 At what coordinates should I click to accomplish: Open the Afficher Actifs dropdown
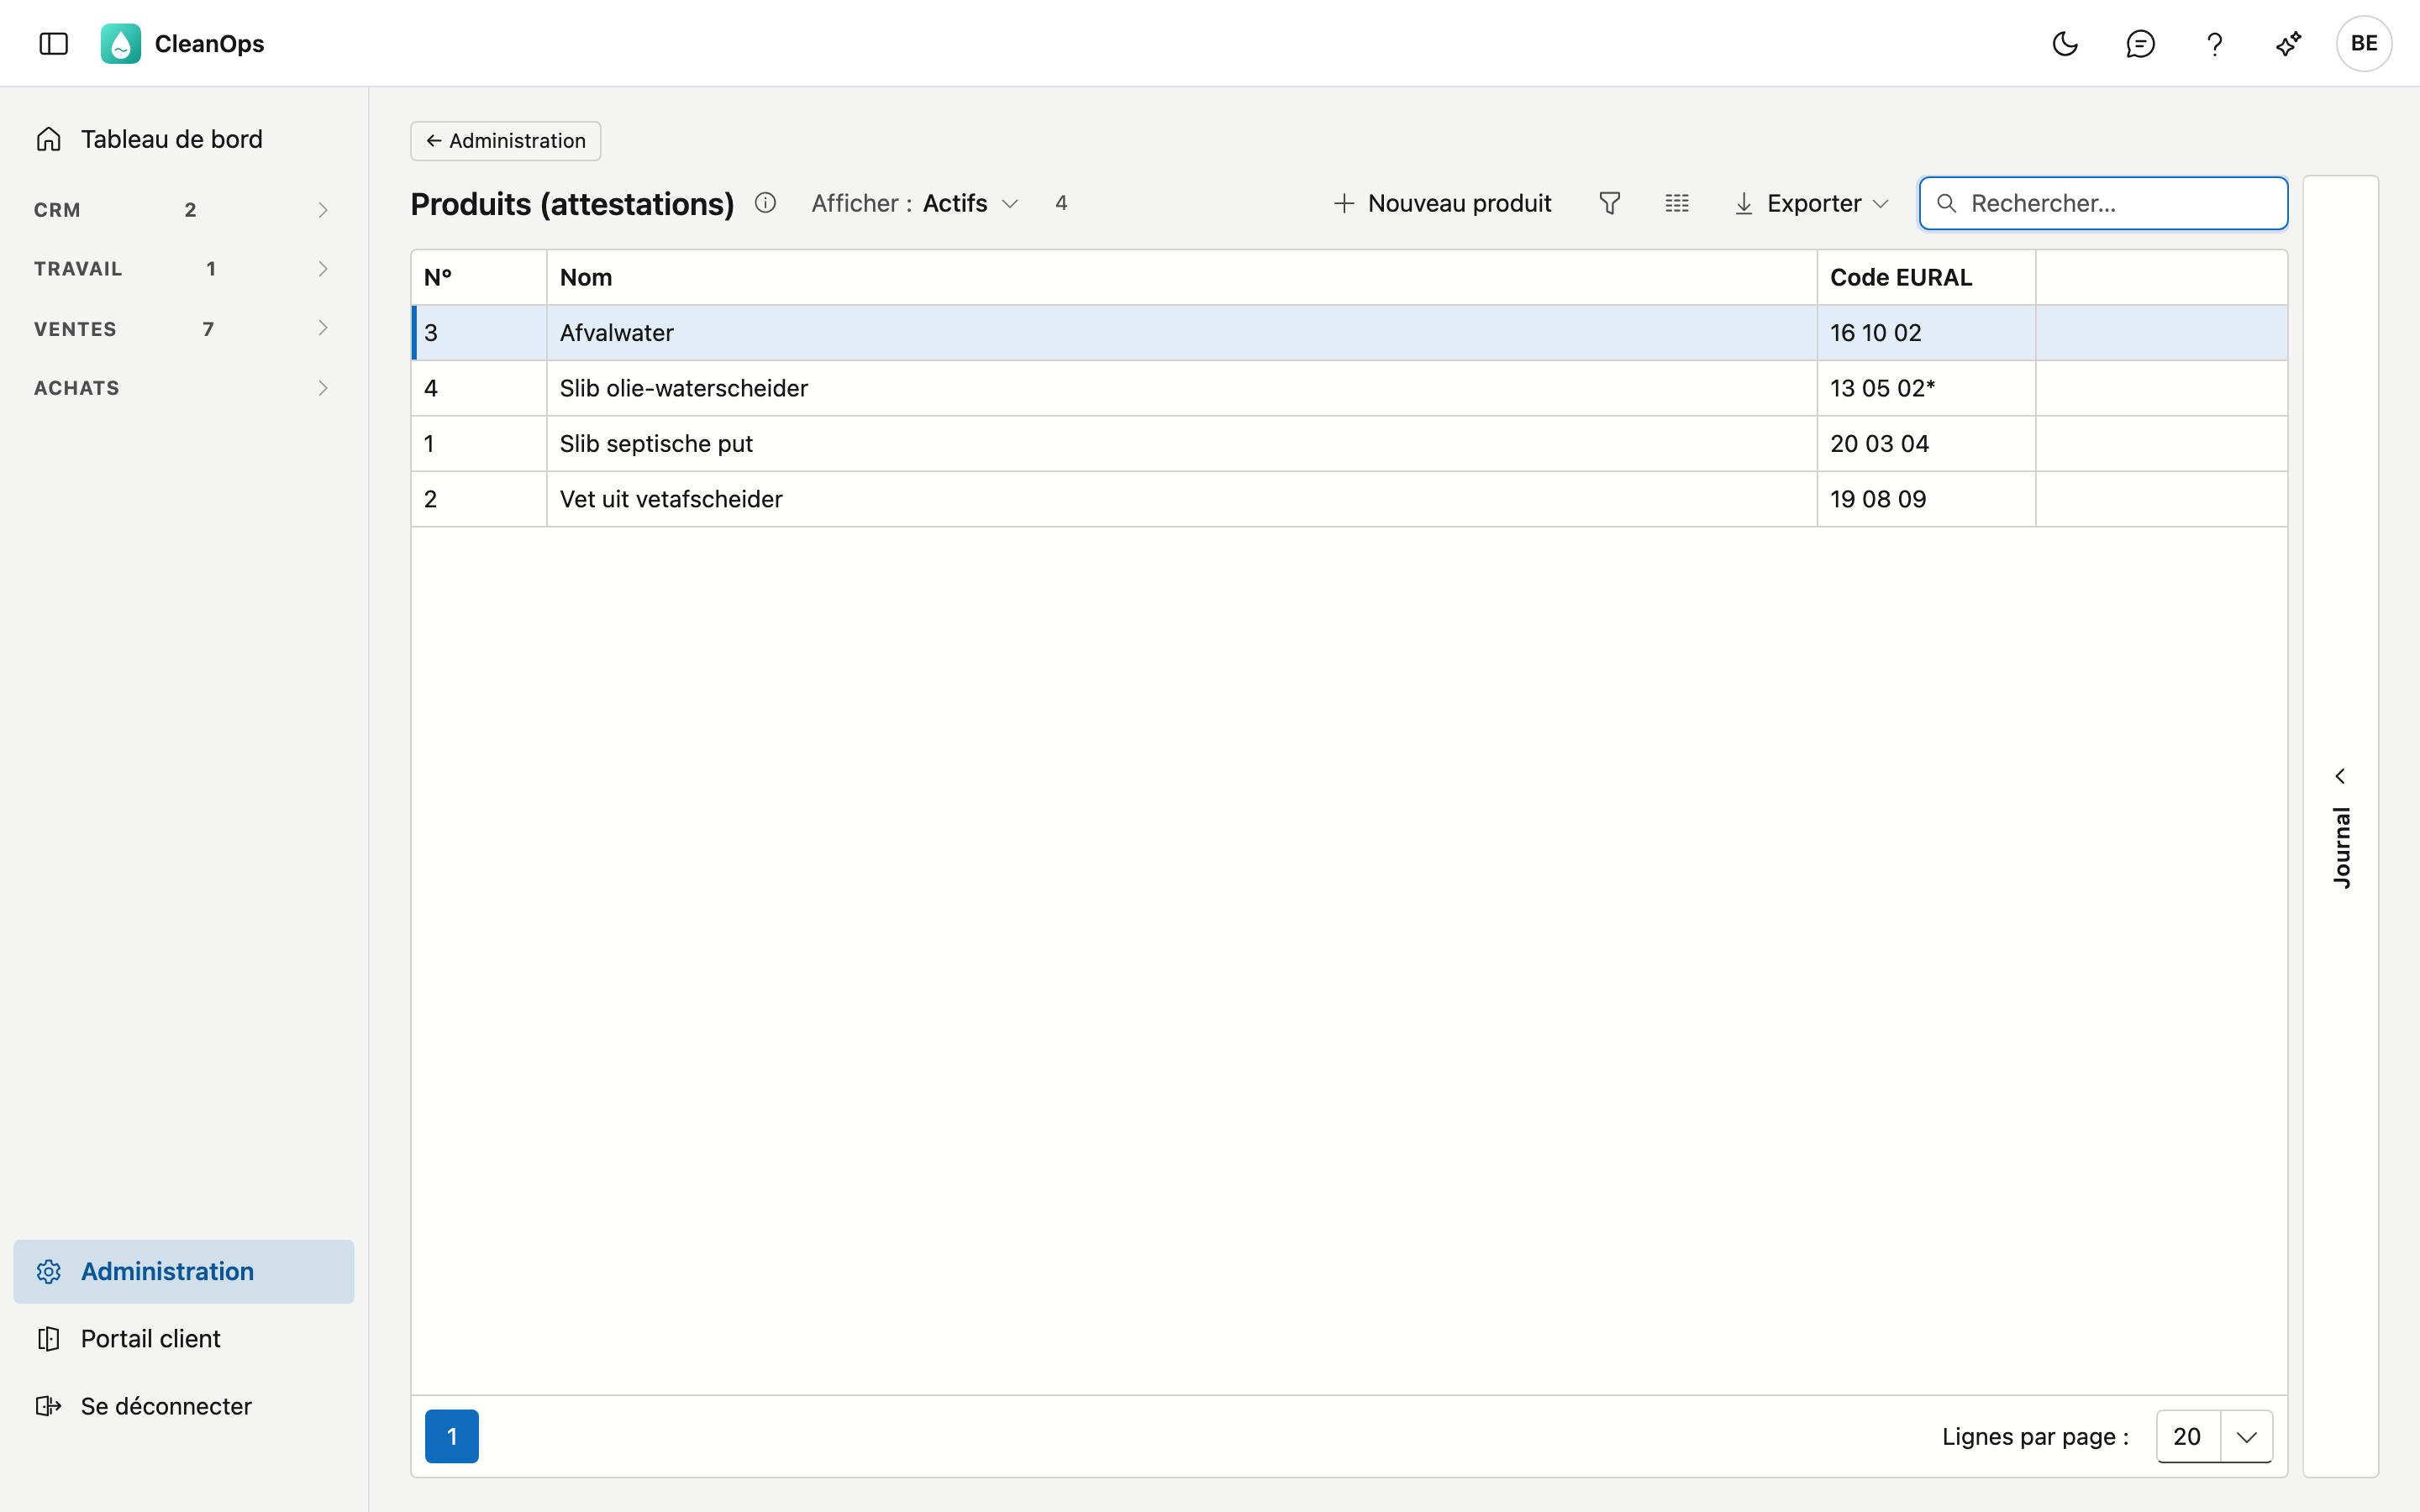[915, 203]
